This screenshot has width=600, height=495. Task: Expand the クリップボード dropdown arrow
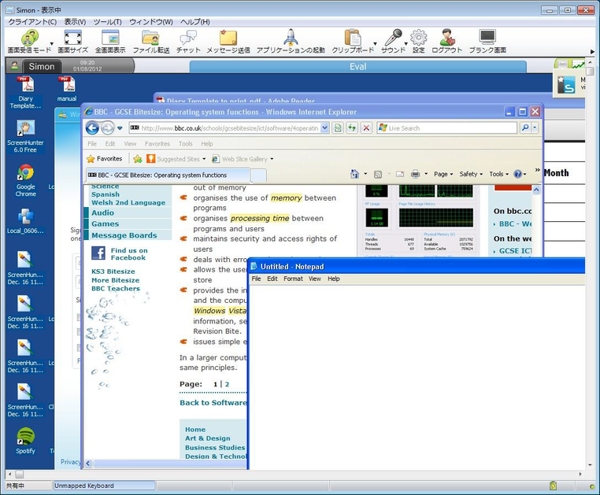(x=375, y=42)
